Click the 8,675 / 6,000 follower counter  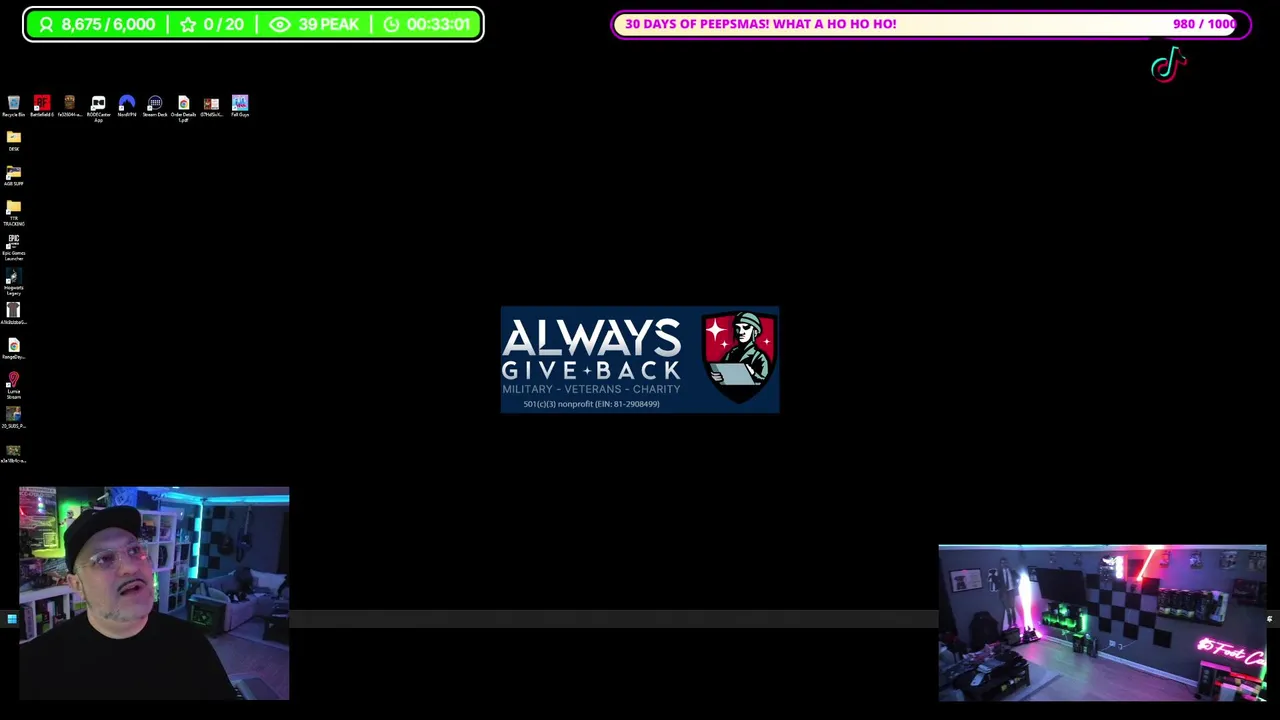(97, 24)
